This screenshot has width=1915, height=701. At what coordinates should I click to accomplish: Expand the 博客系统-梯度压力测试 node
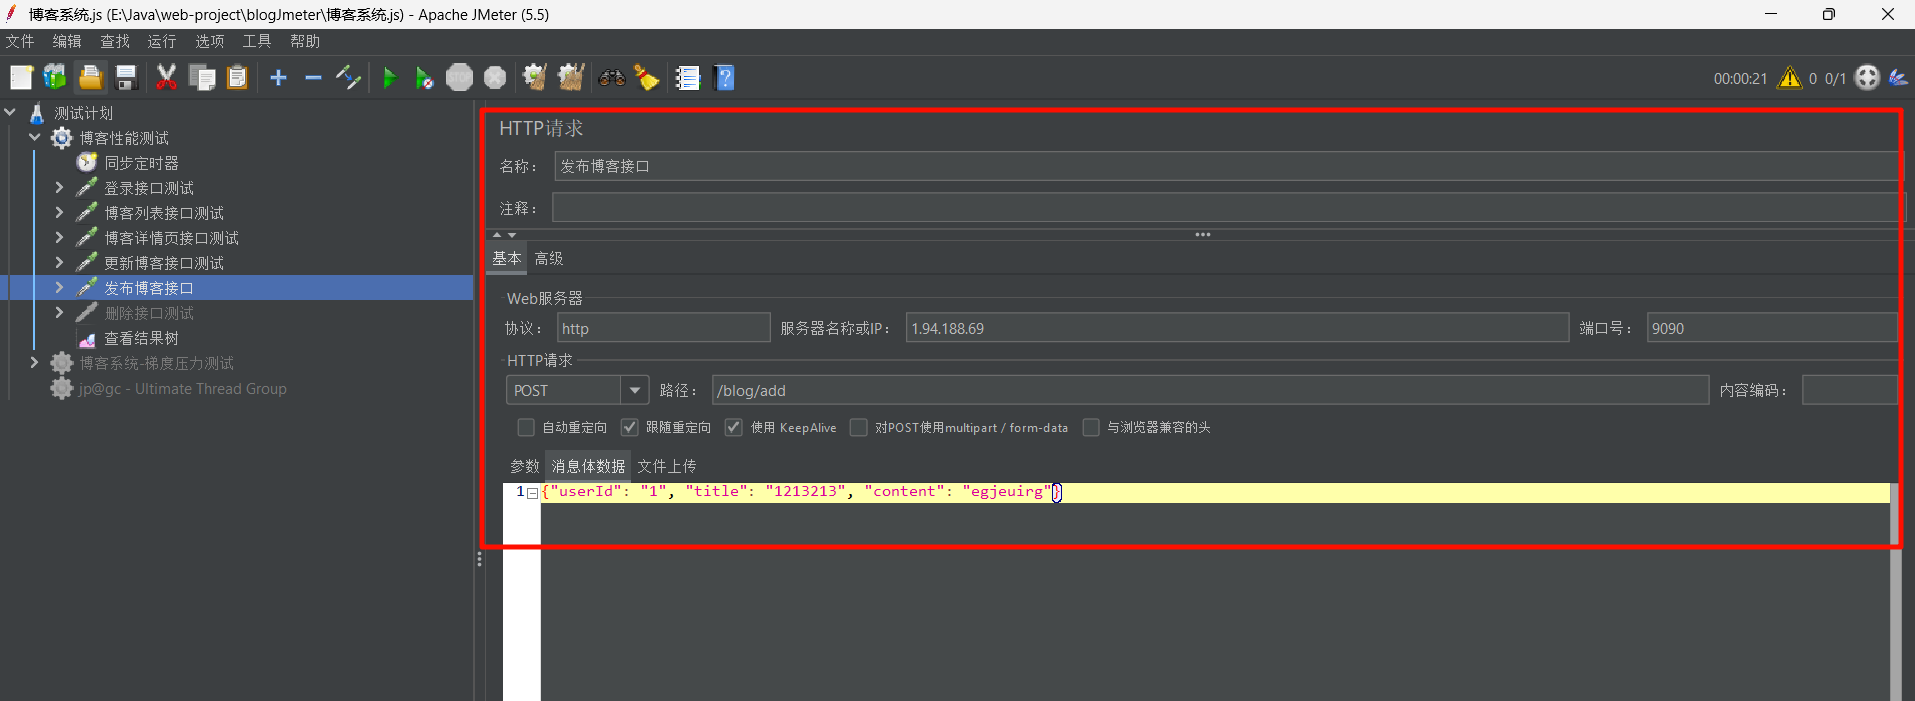point(35,362)
